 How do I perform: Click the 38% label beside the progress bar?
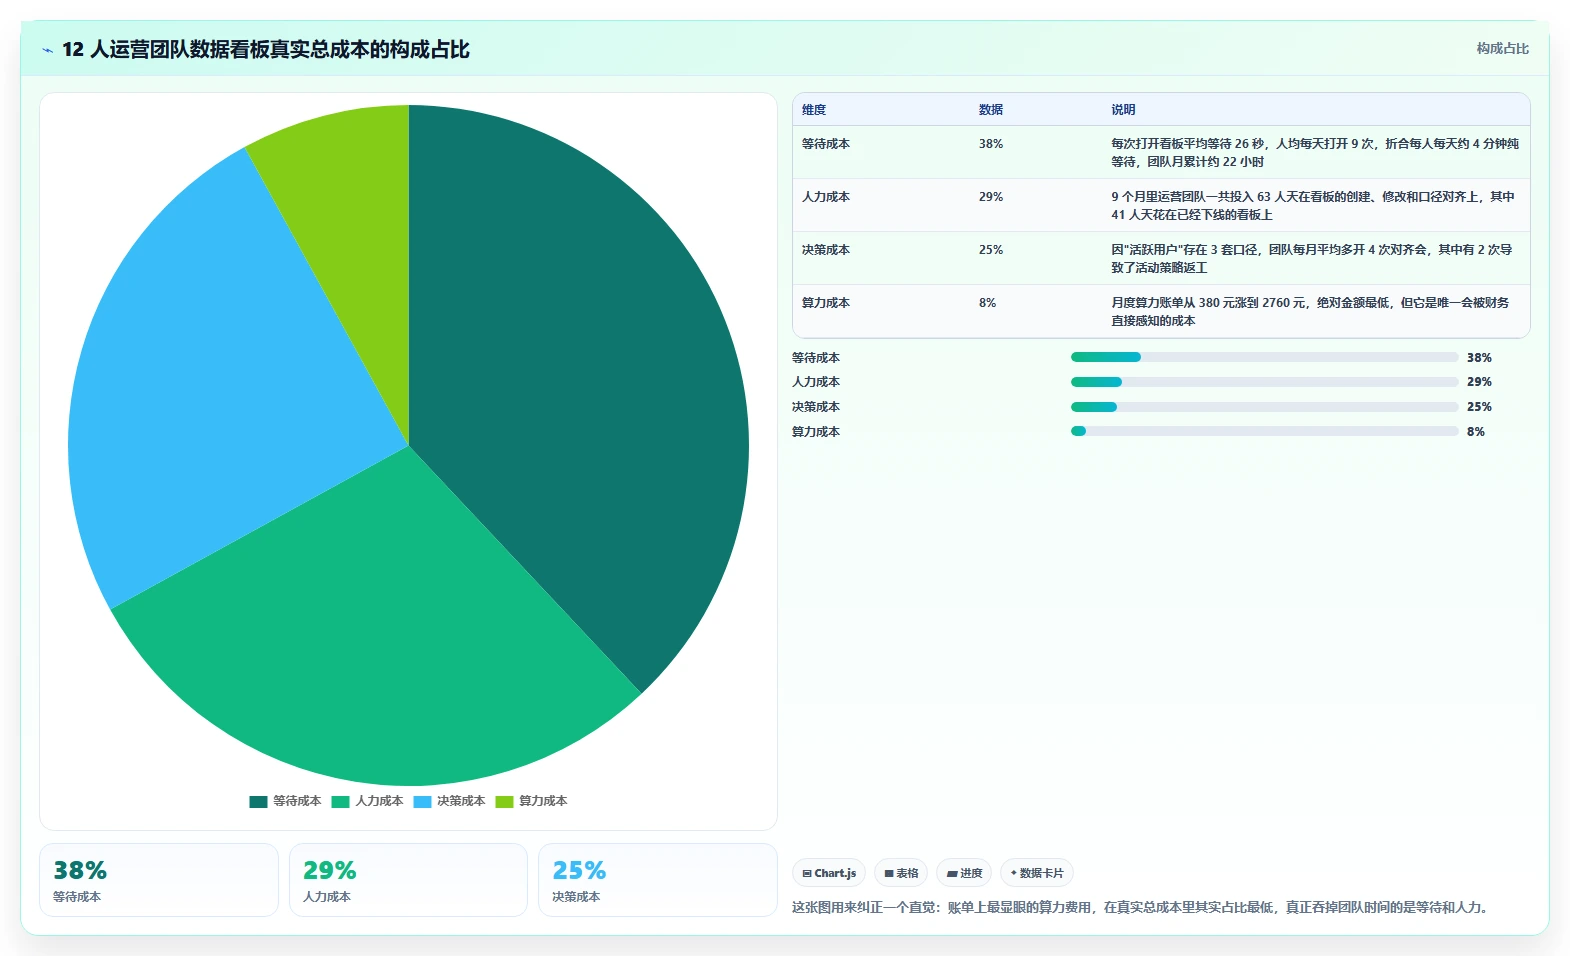click(1479, 358)
